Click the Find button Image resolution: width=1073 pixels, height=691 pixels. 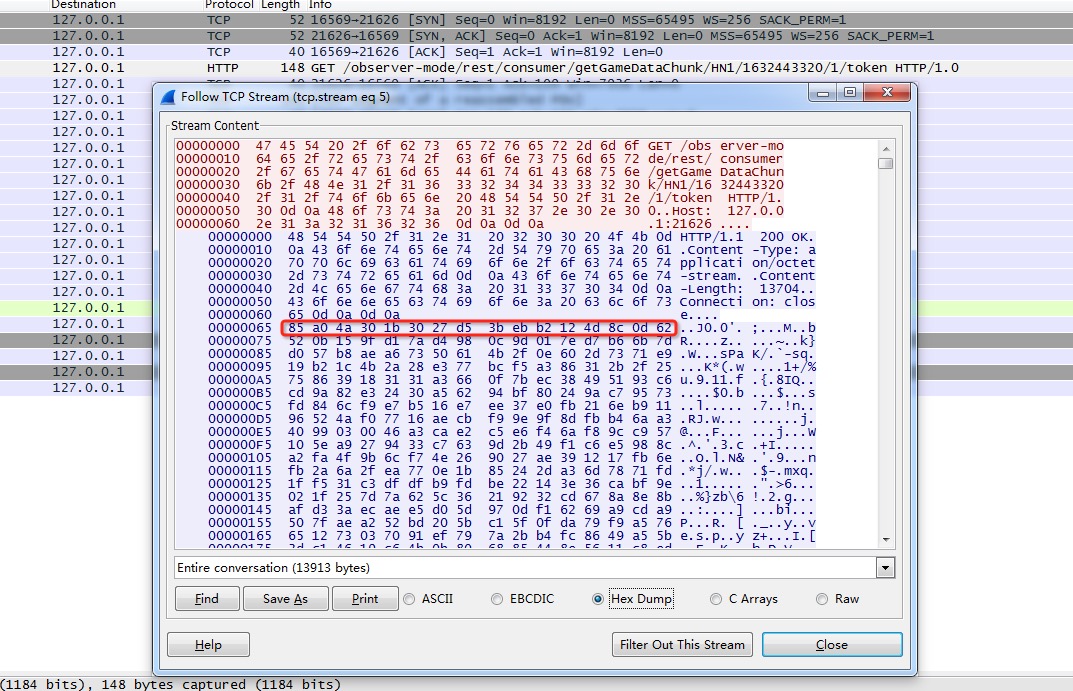[207, 599]
